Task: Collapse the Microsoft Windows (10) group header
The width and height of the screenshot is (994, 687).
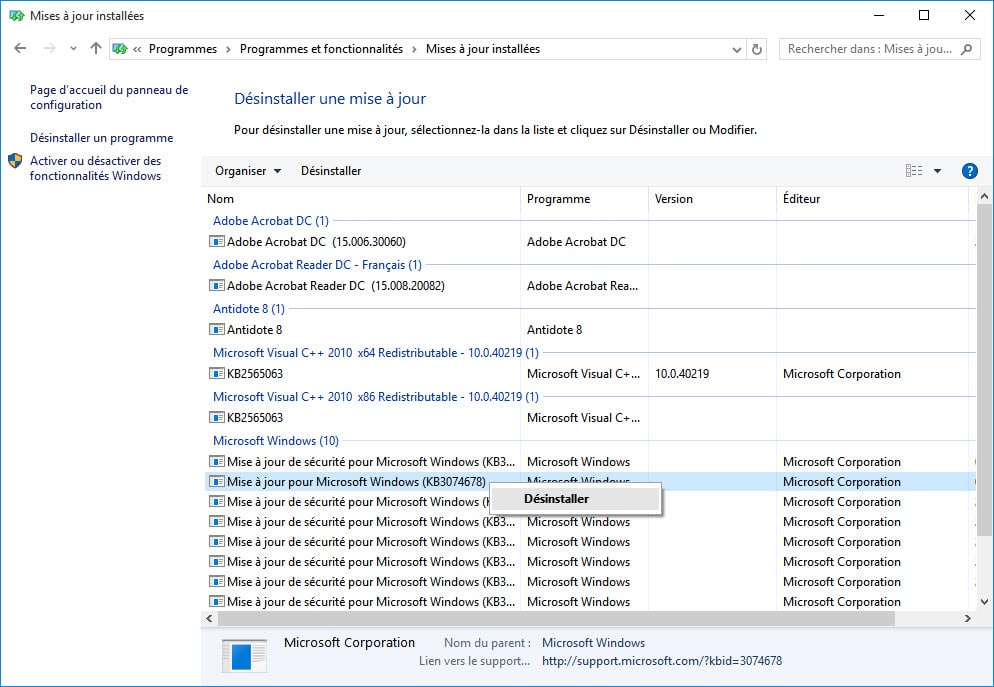Action: [276, 440]
